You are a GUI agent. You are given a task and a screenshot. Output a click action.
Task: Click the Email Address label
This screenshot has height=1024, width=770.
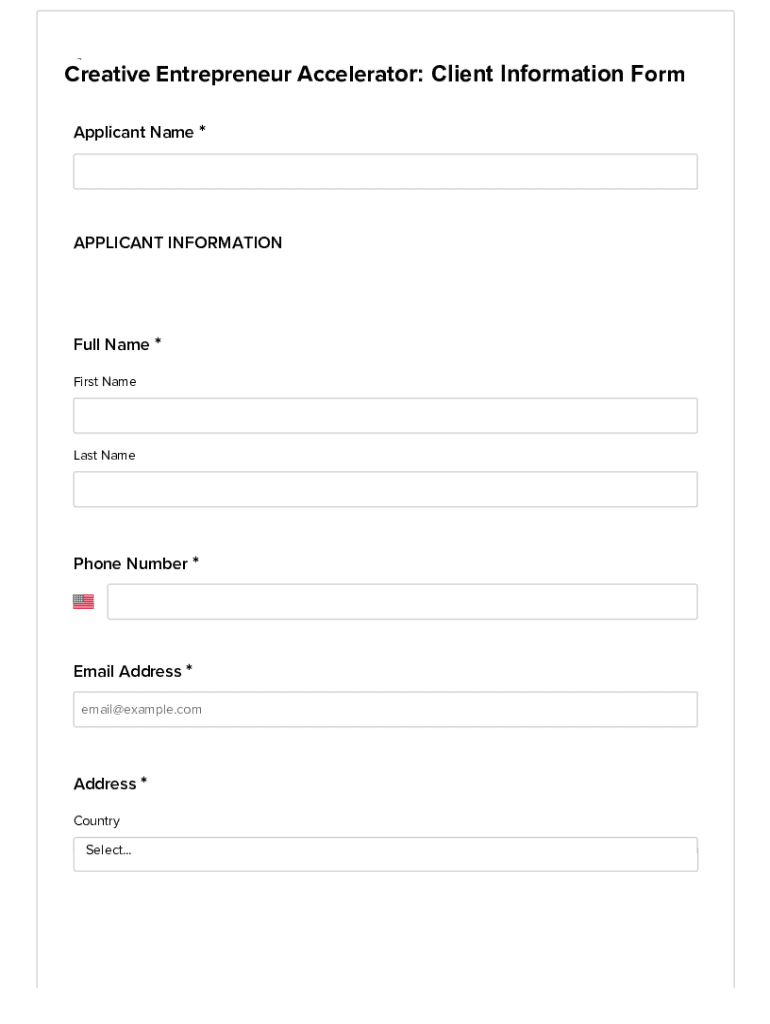tap(127, 672)
